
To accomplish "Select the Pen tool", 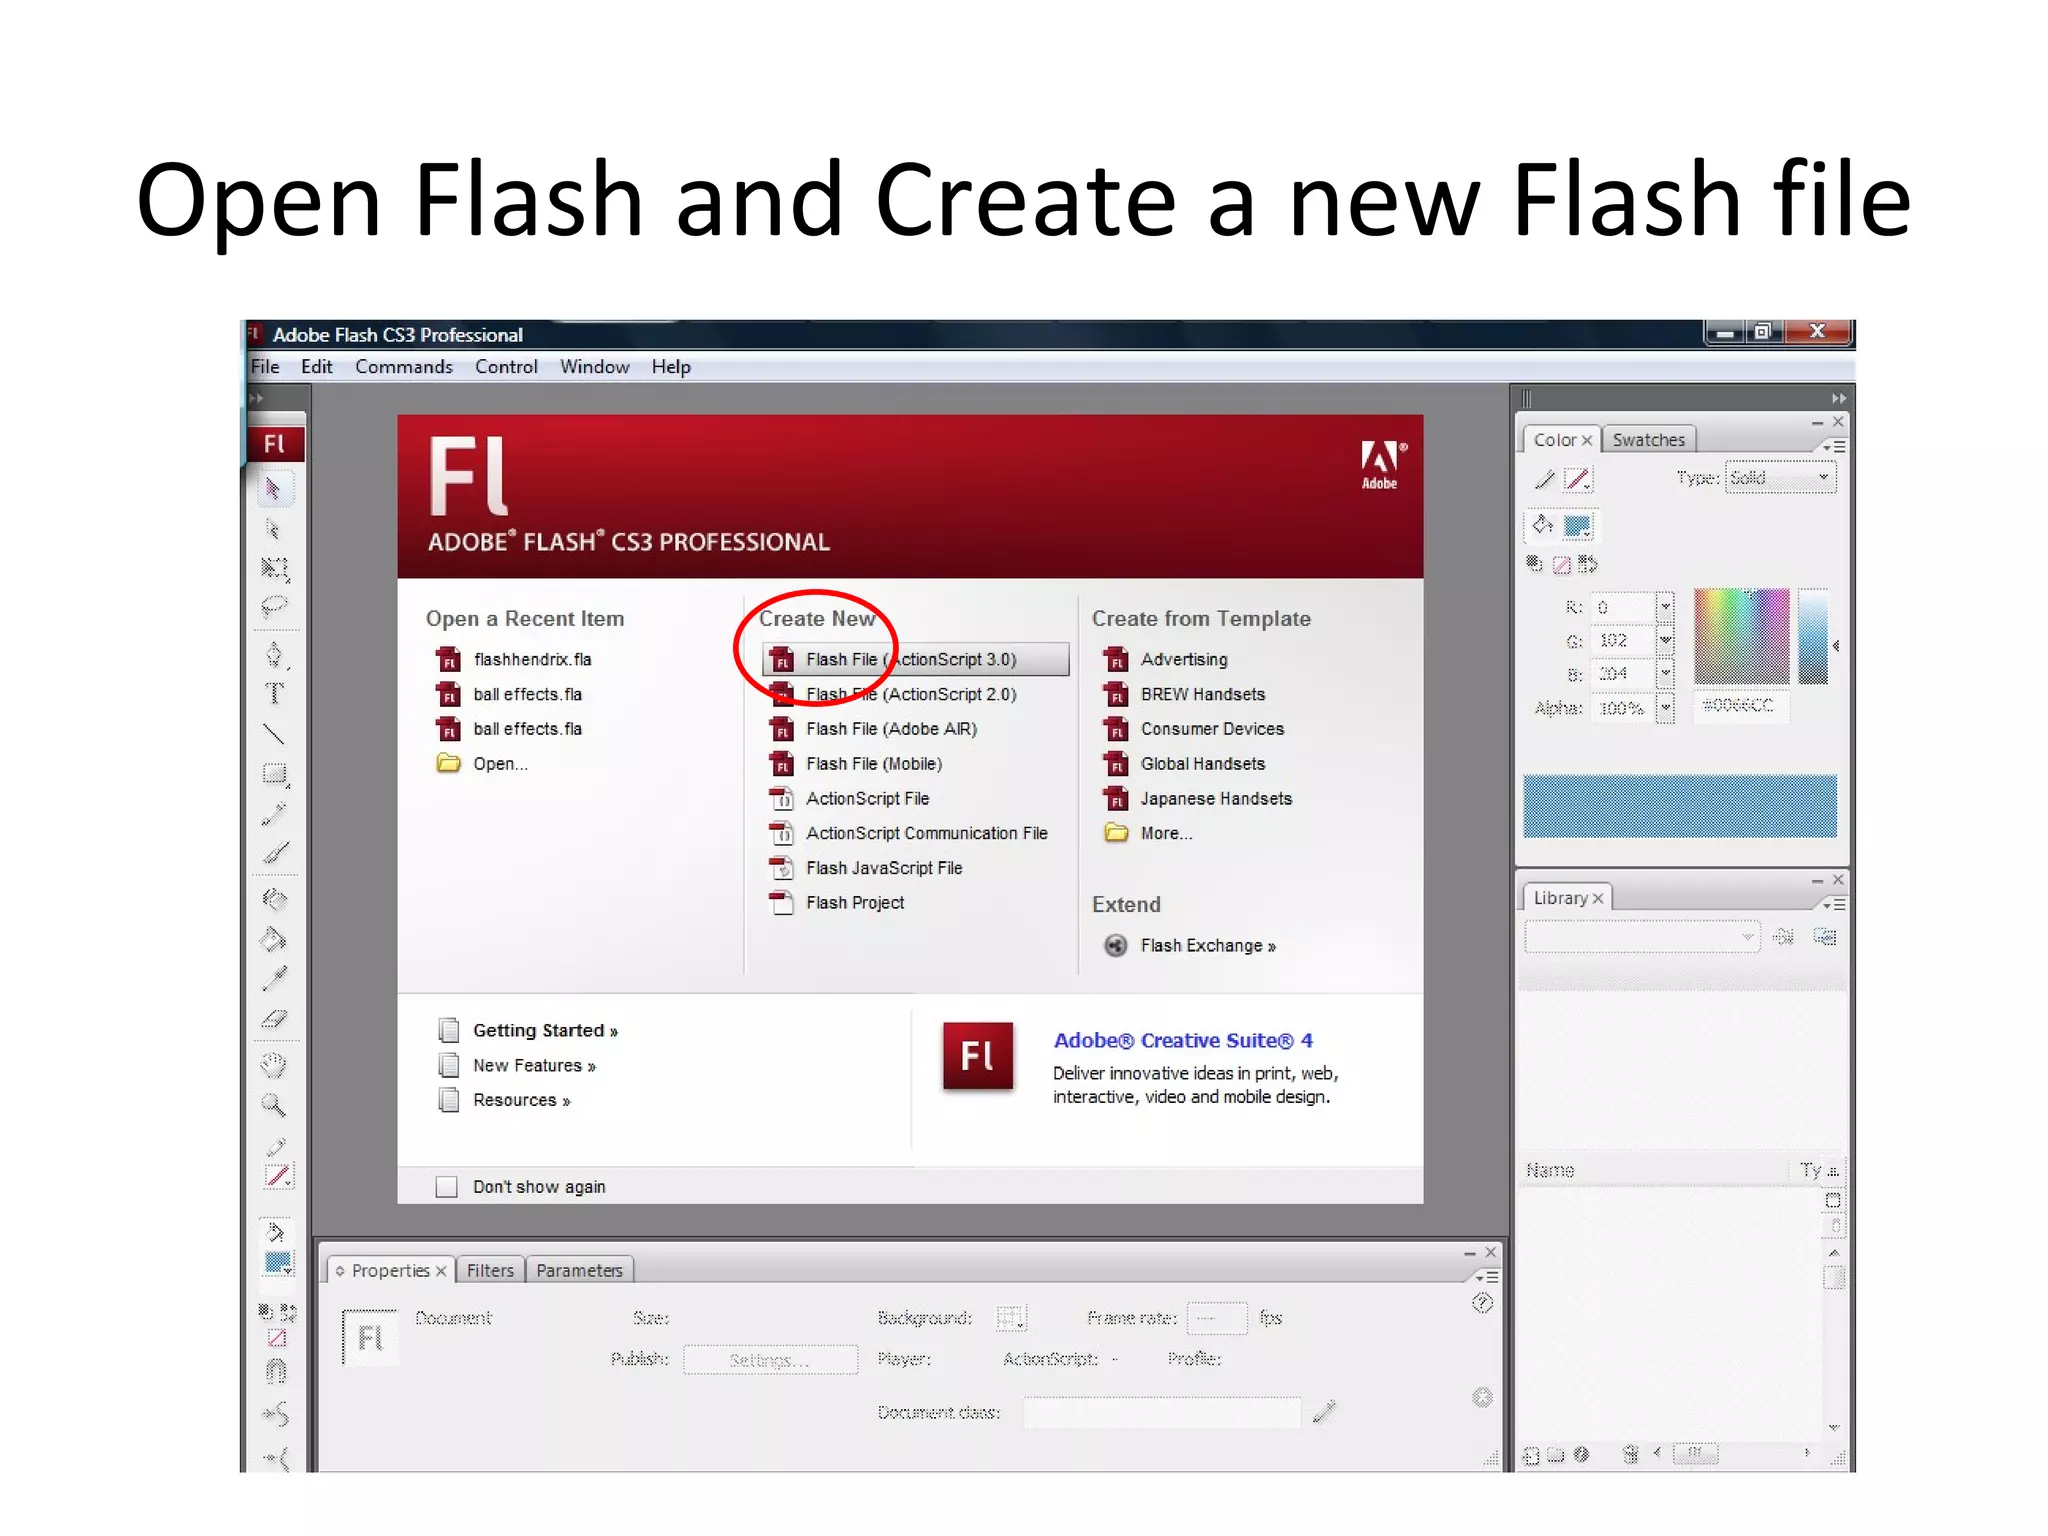I will 274,655.
